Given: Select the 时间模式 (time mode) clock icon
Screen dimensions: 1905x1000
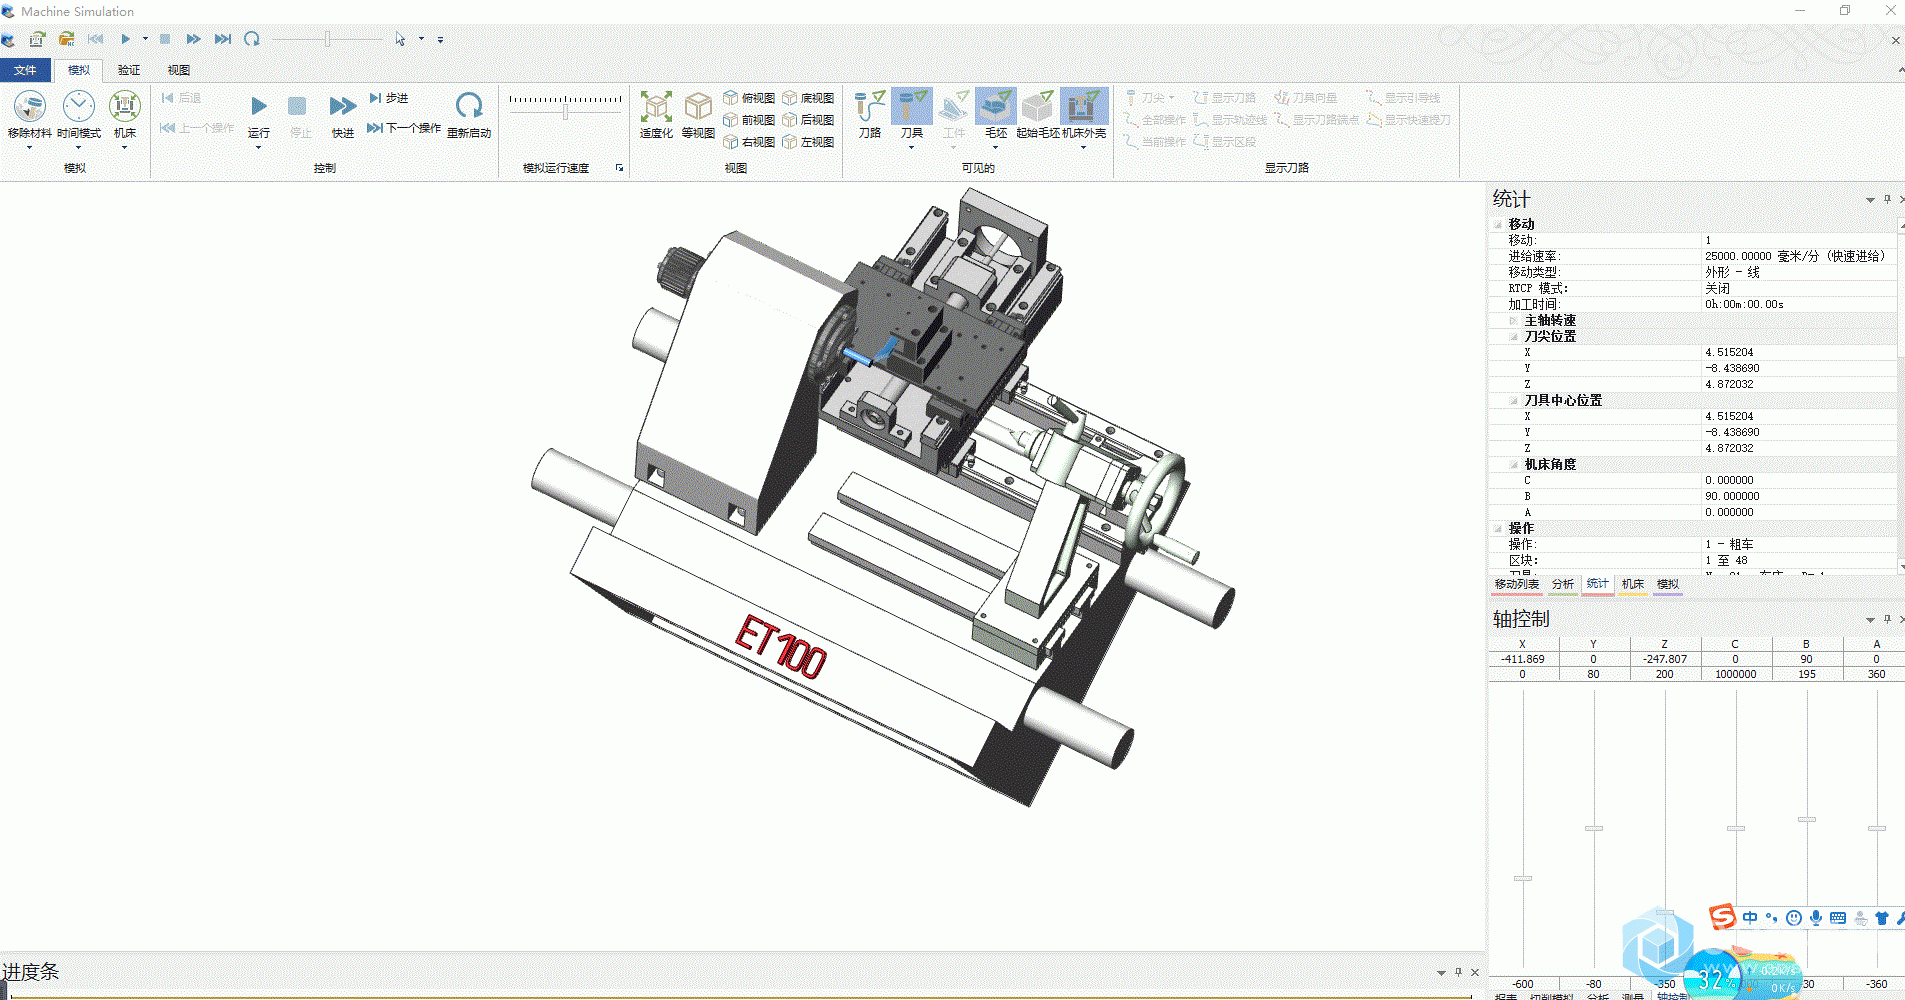Looking at the screenshot, I should pos(79,106).
